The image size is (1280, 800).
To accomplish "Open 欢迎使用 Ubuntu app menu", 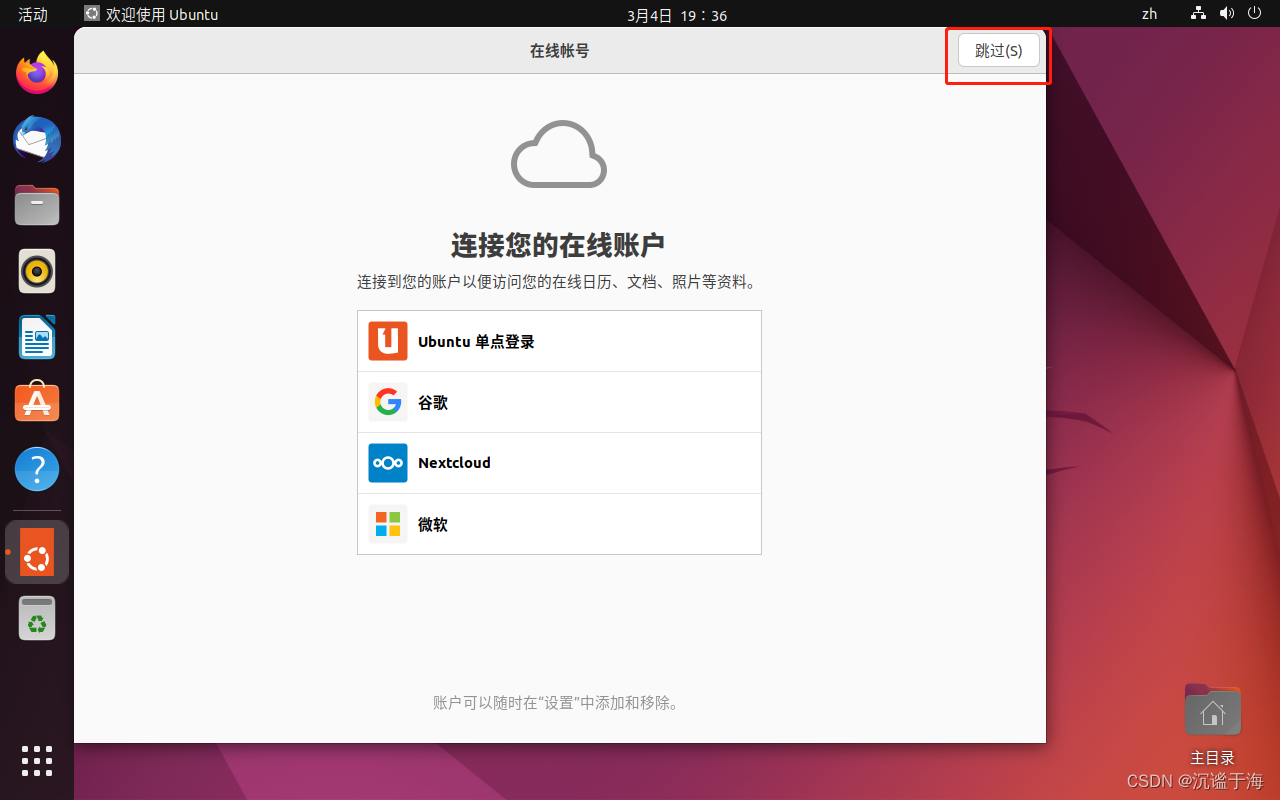I will (151, 14).
